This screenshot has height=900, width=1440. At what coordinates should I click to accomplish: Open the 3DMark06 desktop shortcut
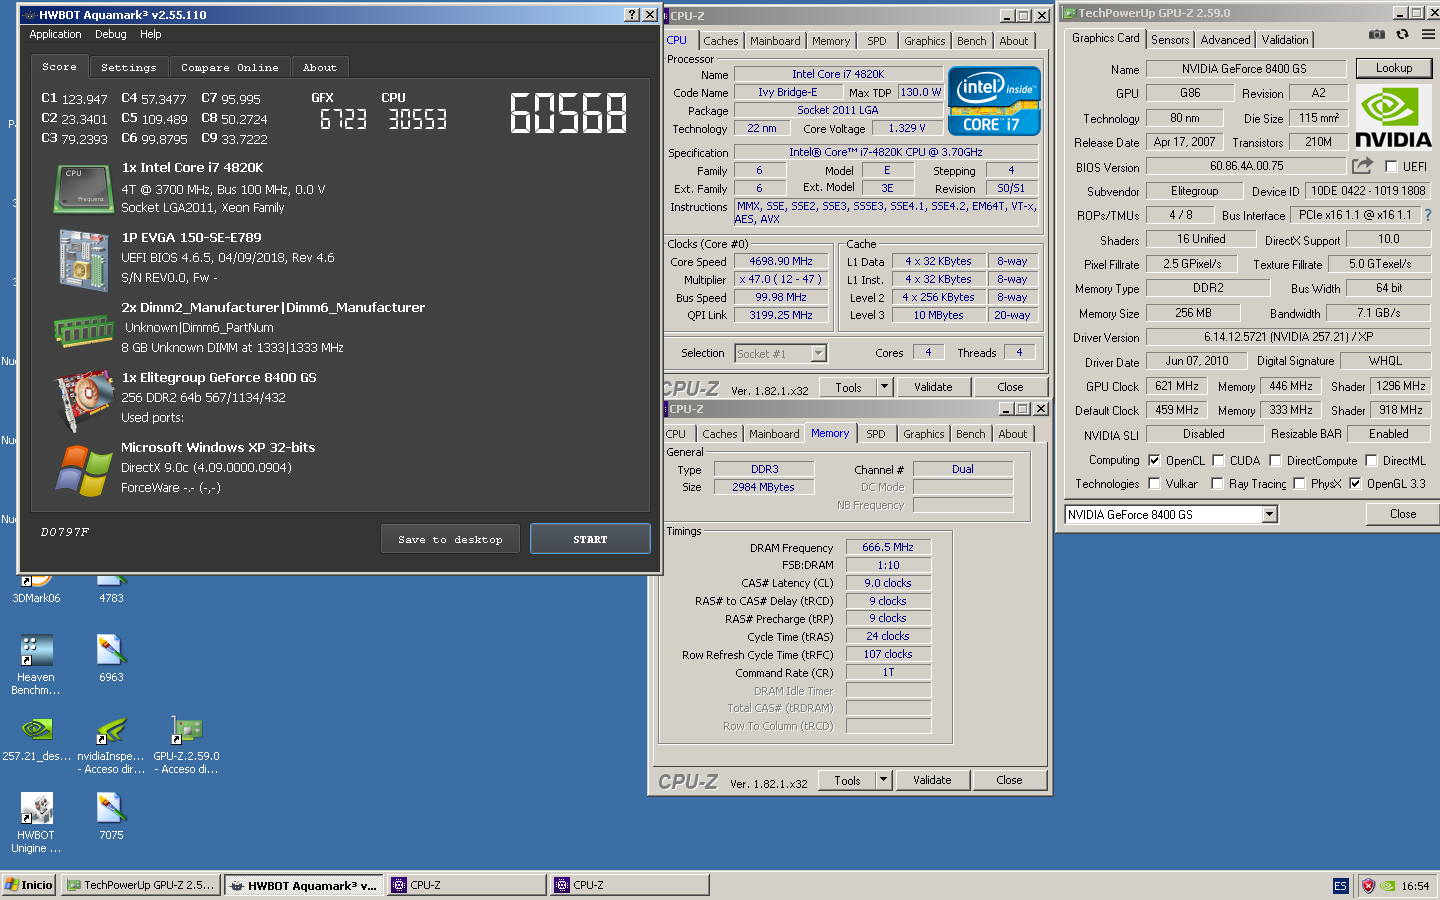(36, 589)
